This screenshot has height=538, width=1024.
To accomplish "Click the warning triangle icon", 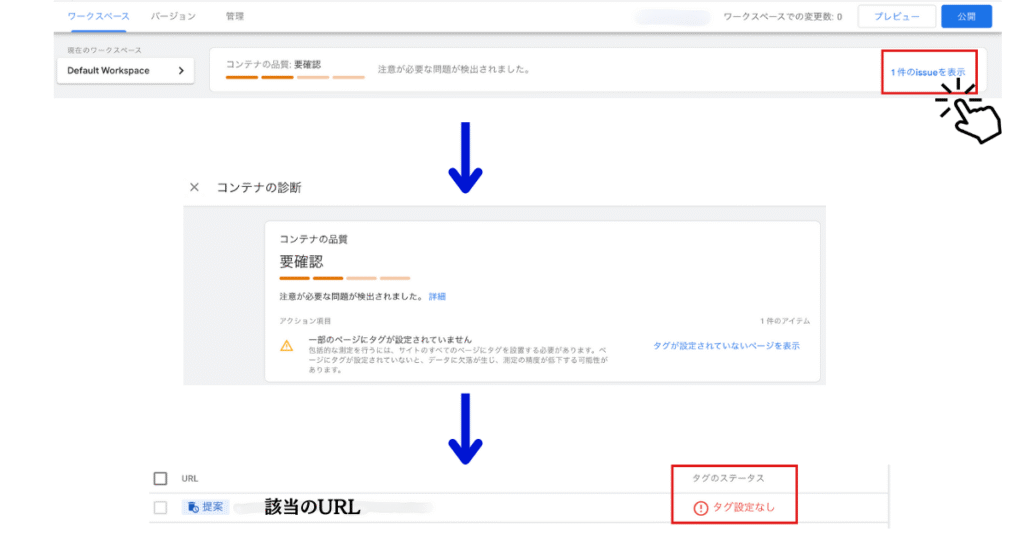I will pyautogui.click(x=287, y=345).
